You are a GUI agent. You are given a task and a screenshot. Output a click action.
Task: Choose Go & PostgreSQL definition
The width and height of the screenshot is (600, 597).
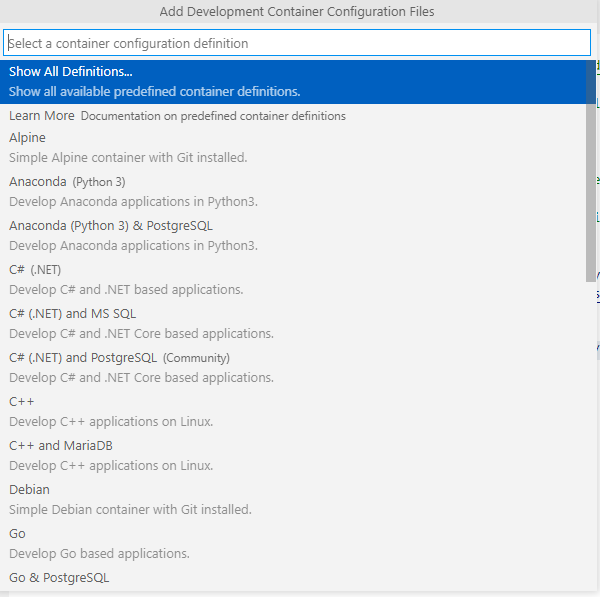coord(59,578)
